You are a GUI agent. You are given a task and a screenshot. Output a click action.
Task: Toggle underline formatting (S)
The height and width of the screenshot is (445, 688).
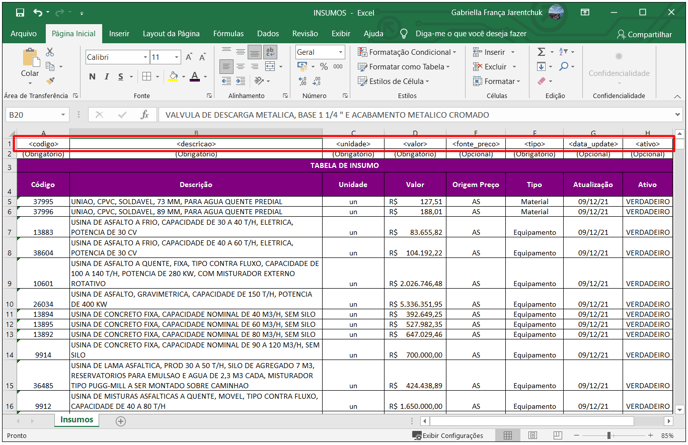(x=121, y=77)
